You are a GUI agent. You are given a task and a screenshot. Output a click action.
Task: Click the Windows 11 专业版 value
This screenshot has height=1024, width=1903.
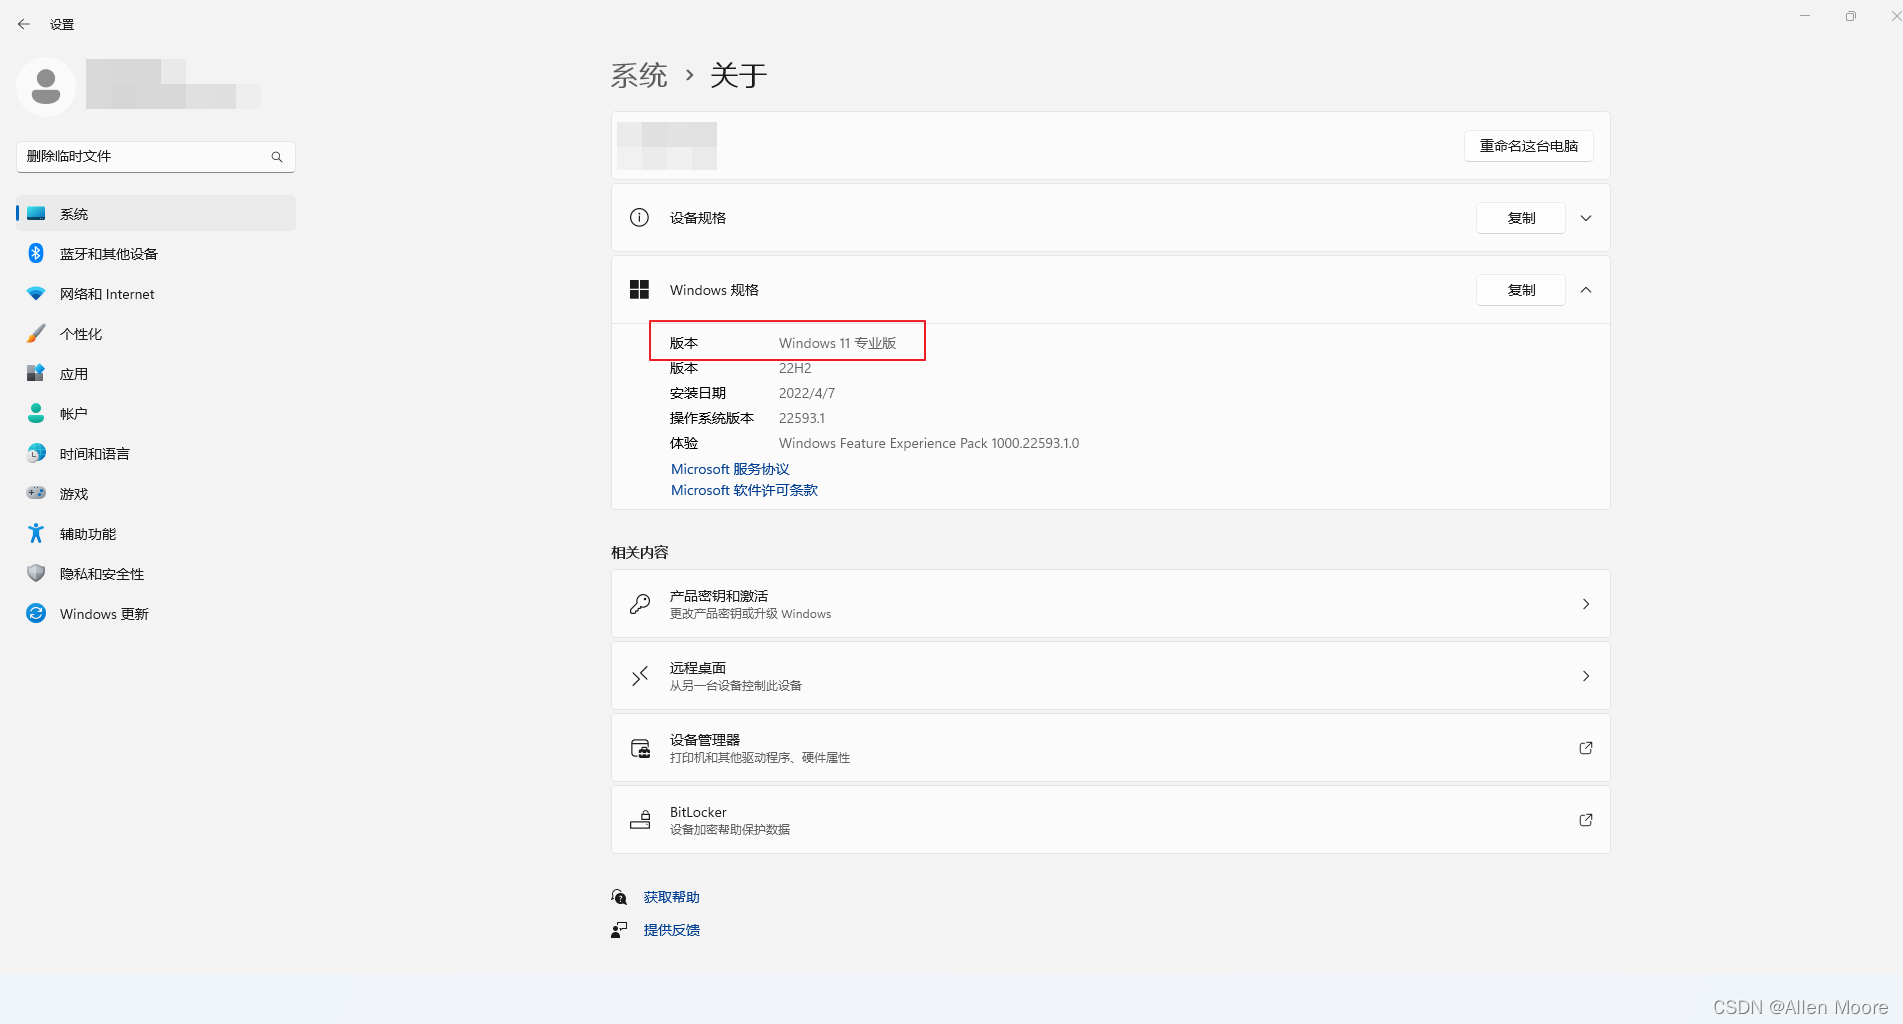click(837, 343)
